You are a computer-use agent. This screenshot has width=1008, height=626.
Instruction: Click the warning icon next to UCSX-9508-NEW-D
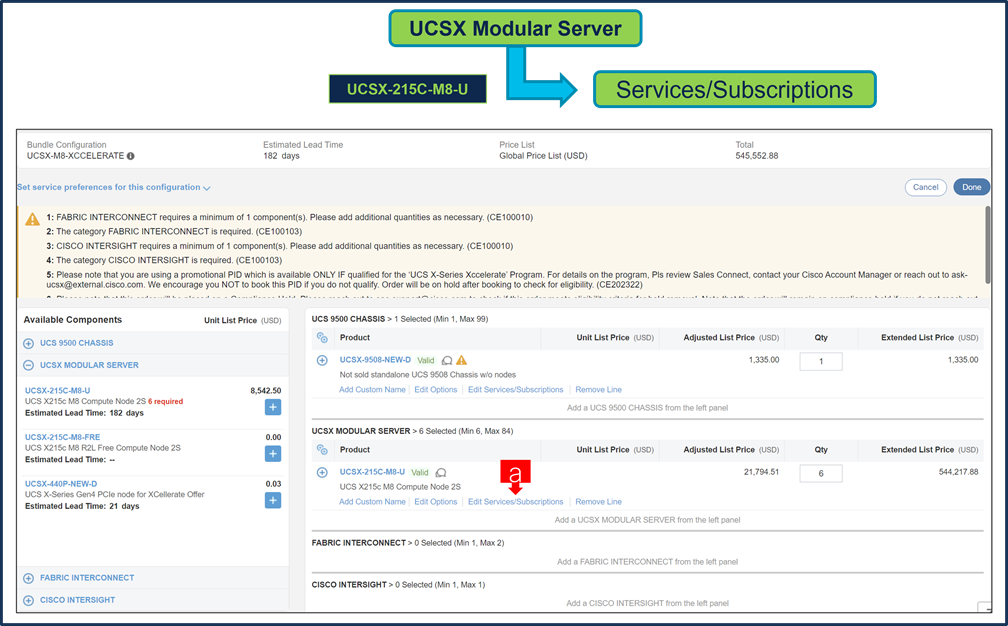461,360
